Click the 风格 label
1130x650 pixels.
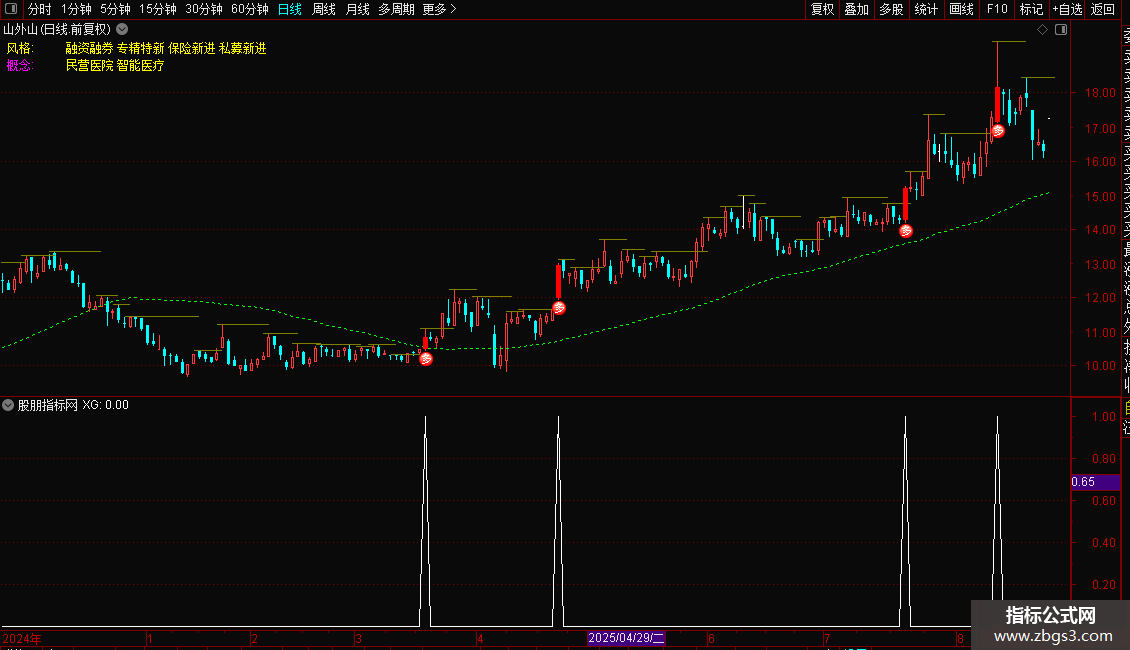19,48
